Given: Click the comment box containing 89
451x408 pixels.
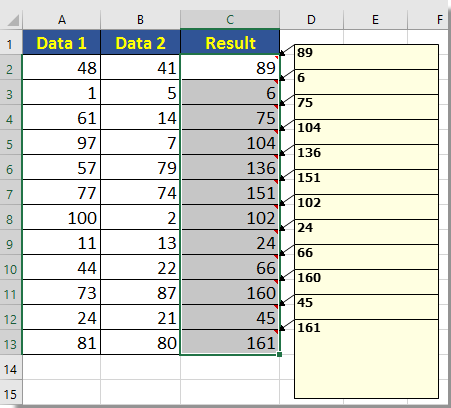Looking at the screenshot, I should click(366, 57).
